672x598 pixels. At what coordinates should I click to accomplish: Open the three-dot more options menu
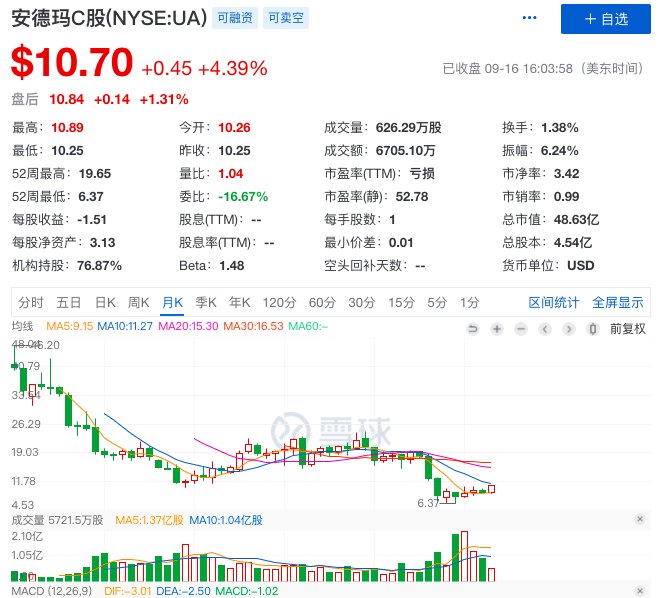click(x=529, y=18)
